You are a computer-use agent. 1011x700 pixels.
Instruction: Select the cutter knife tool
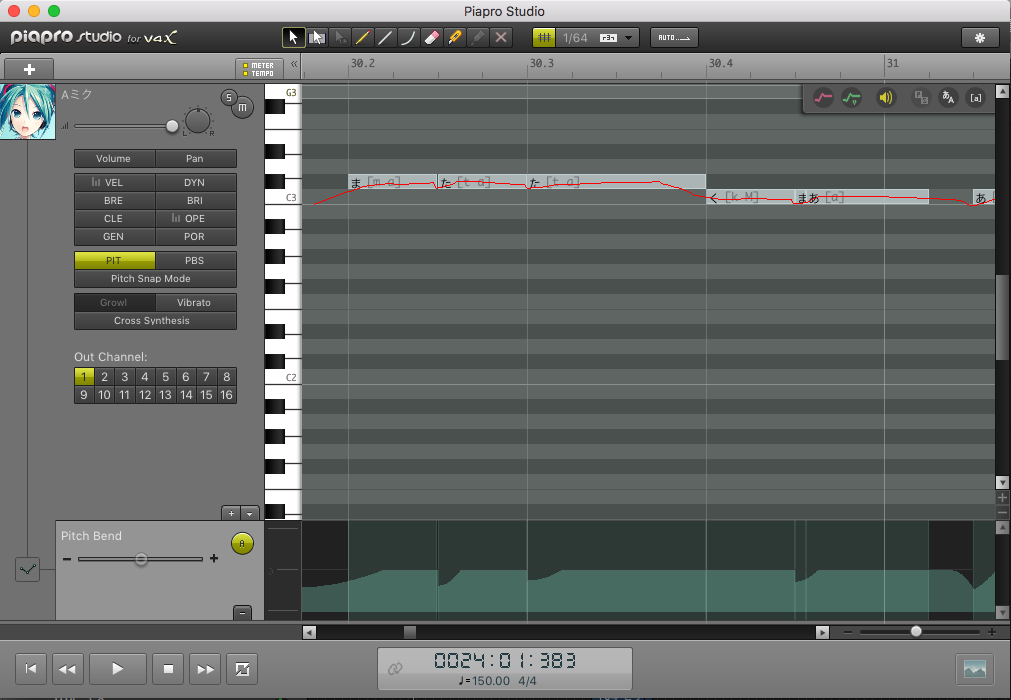pyautogui.click(x=455, y=37)
